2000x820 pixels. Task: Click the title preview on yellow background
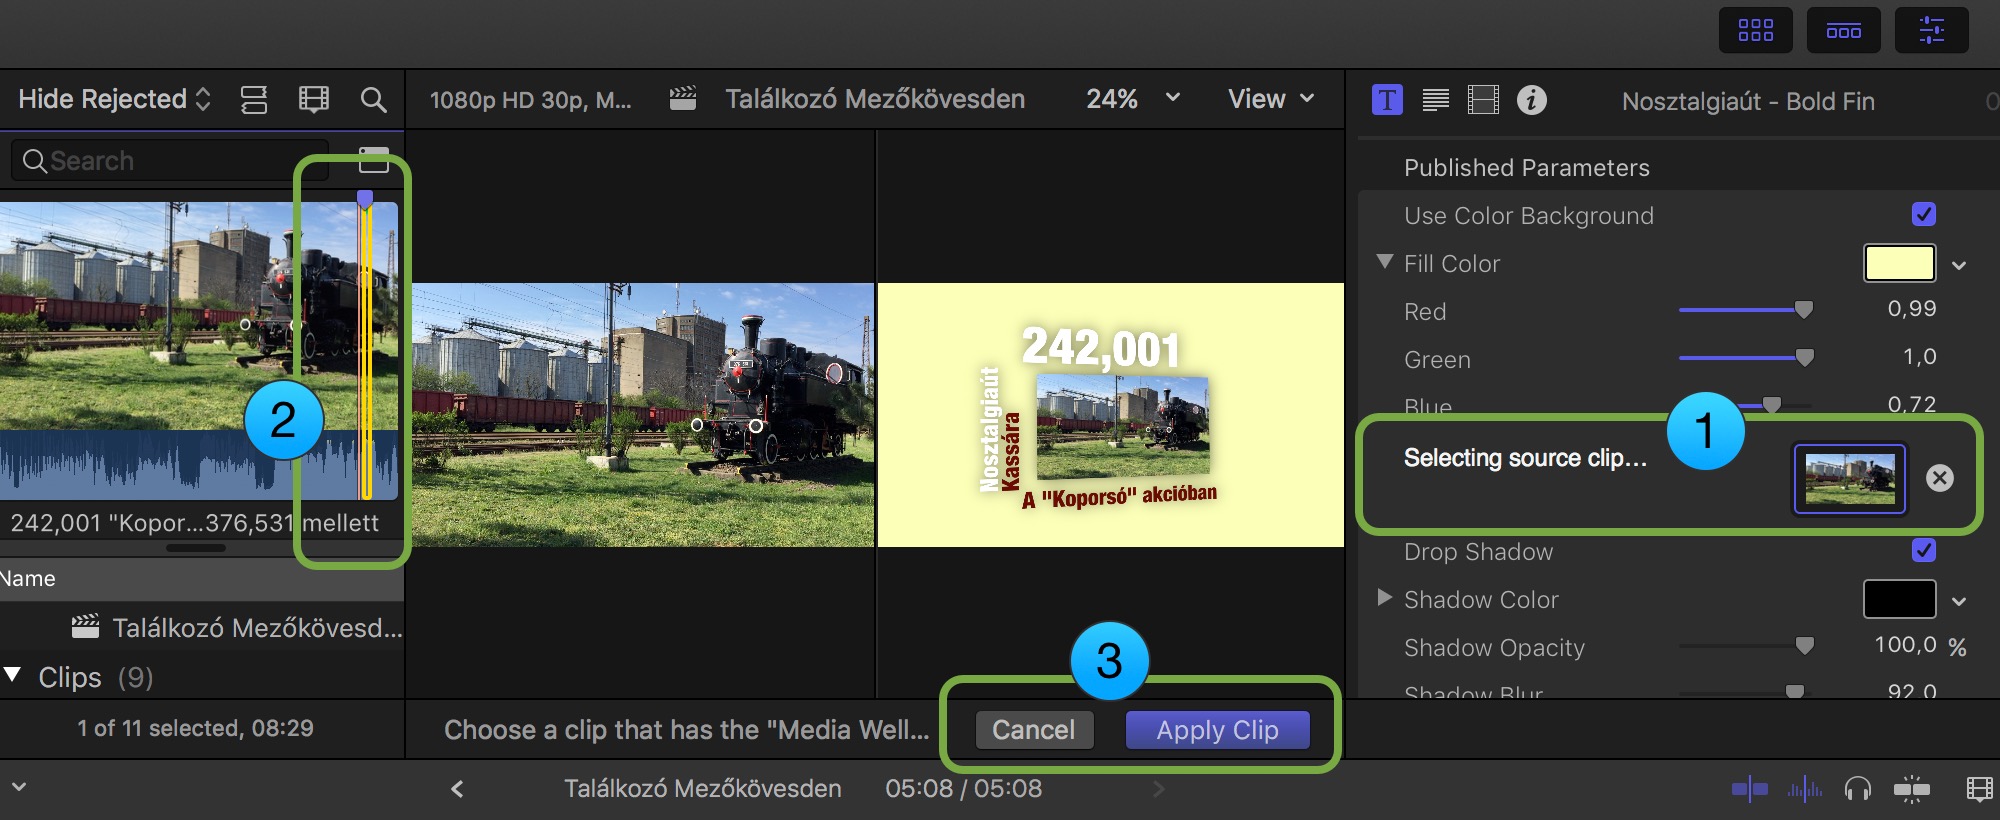[x=1110, y=415]
